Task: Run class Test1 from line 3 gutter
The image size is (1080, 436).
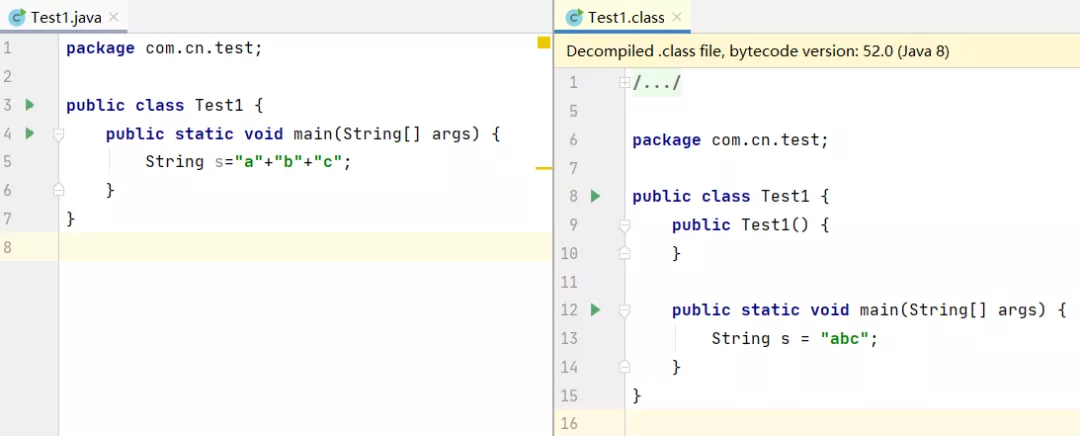Action: 30,105
